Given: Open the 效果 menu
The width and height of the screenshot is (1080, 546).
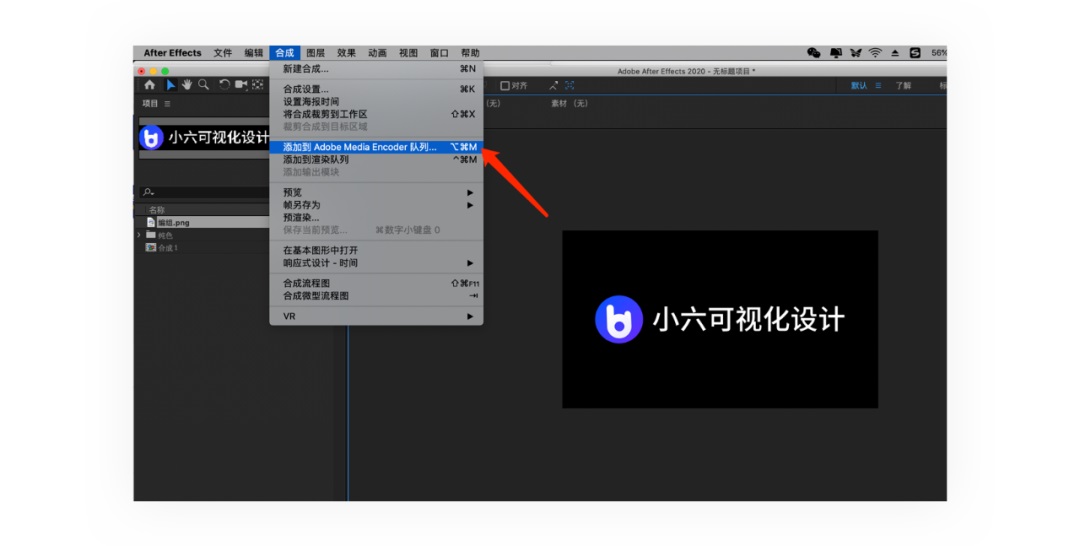Looking at the screenshot, I should 346,52.
